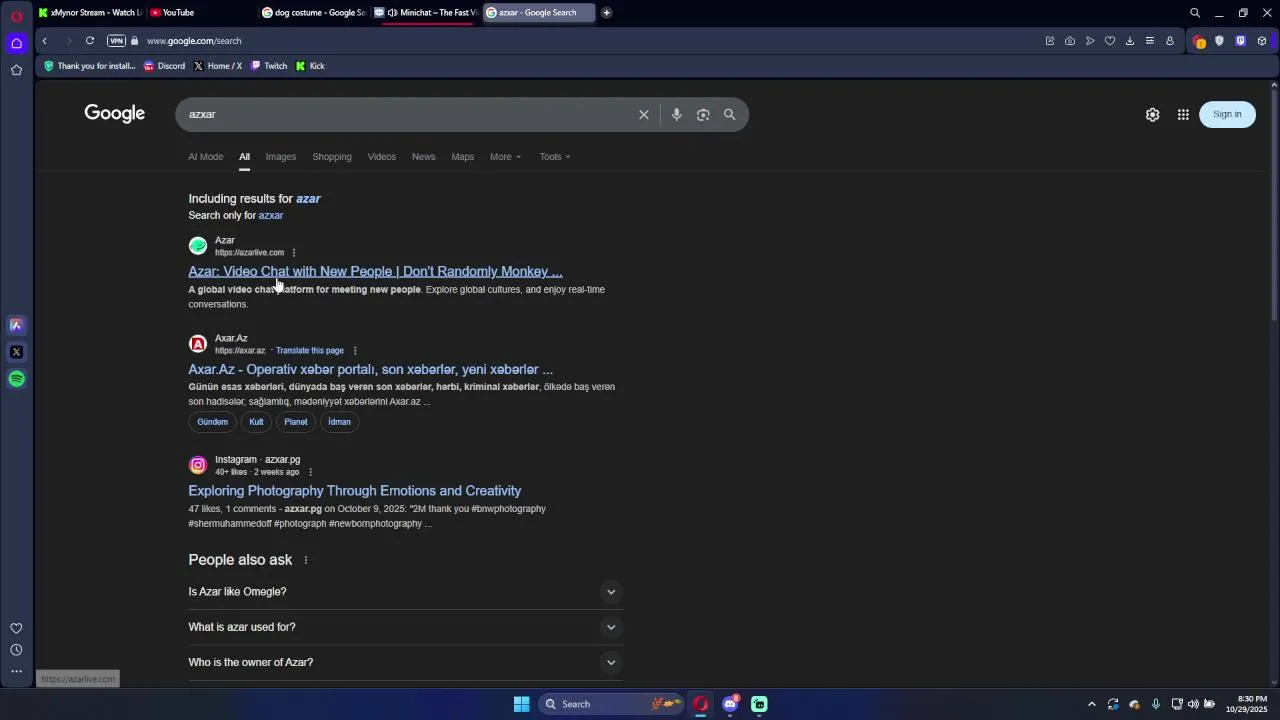Select the Videos results tab
Screen dimensions: 1280x720
coord(382,157)
